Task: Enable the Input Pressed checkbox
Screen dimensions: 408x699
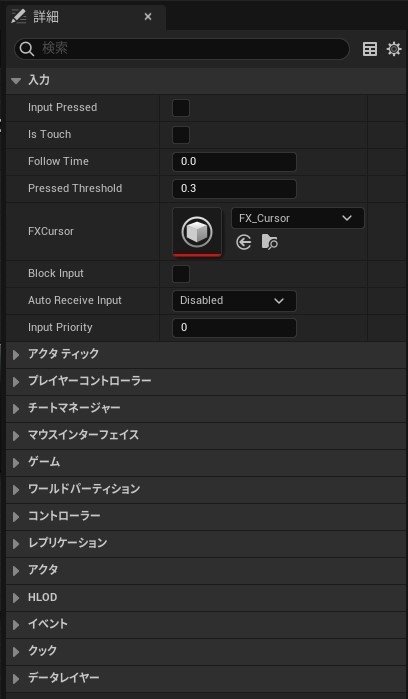Action: coord(181,108)
